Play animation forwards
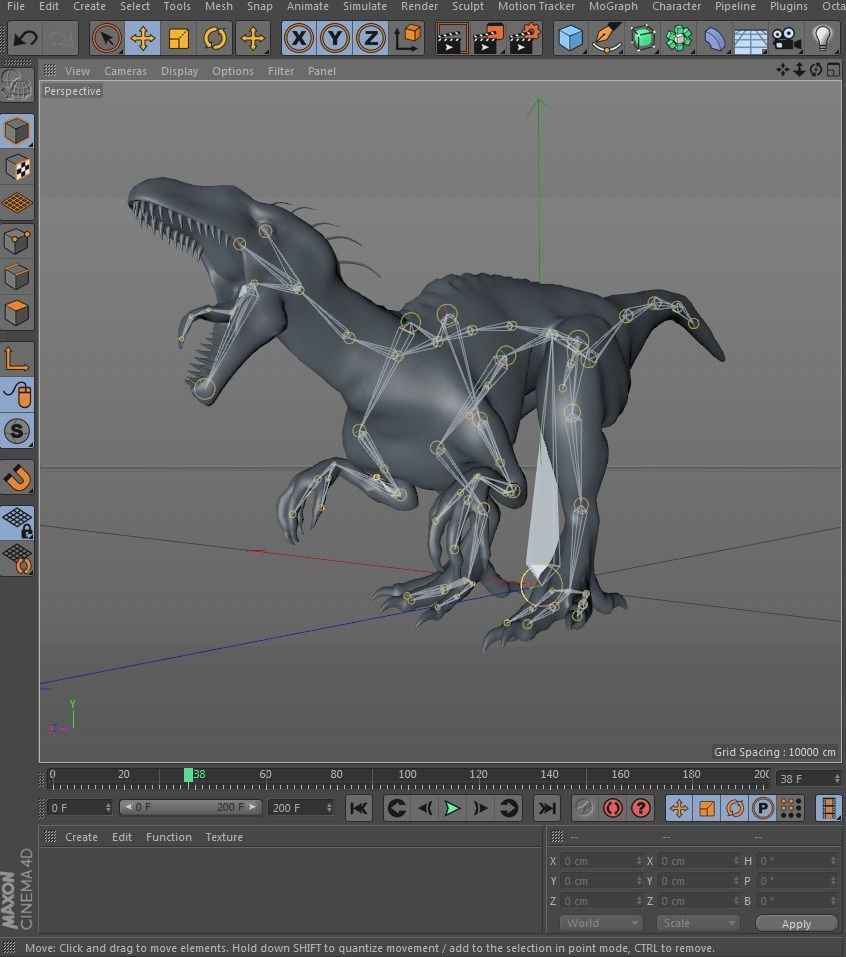 coord(452,808)
